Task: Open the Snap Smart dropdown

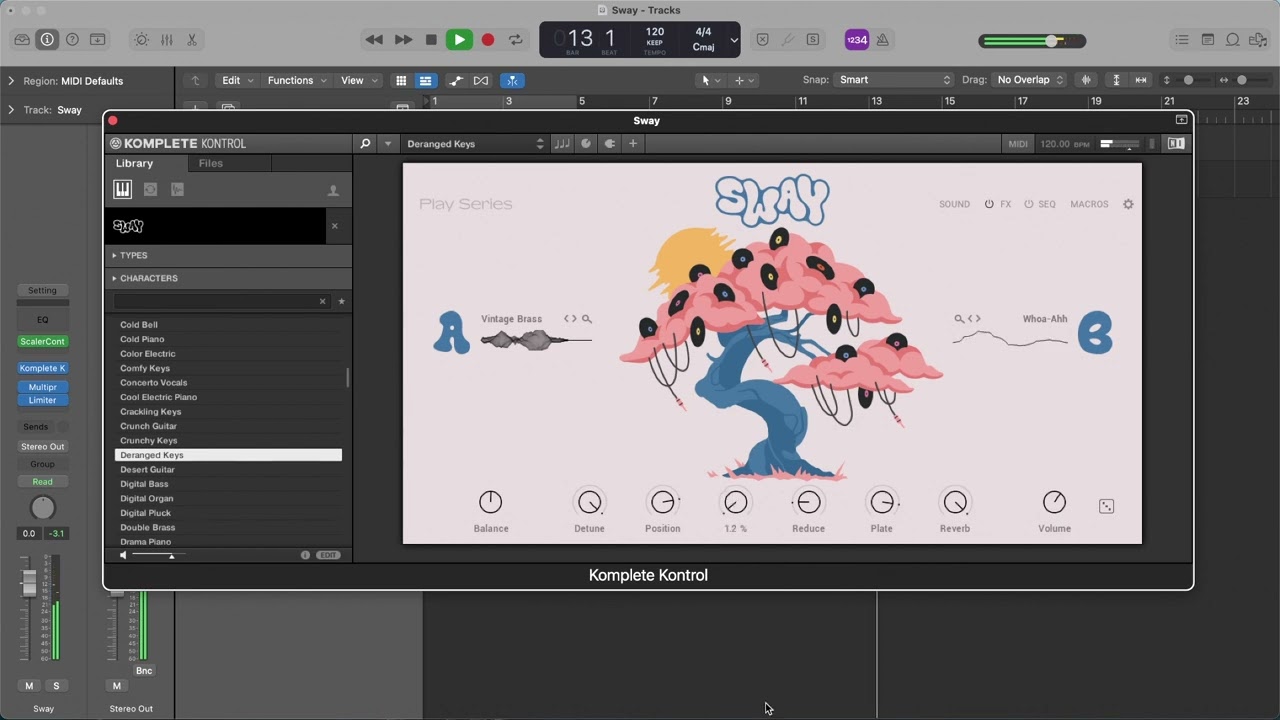Action: (895, 80)
